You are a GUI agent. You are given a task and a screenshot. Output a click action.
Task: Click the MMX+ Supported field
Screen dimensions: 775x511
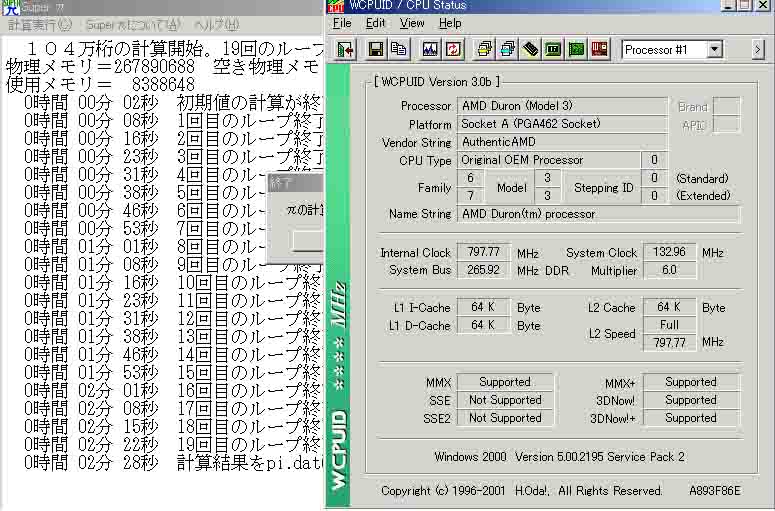(690, 382)
